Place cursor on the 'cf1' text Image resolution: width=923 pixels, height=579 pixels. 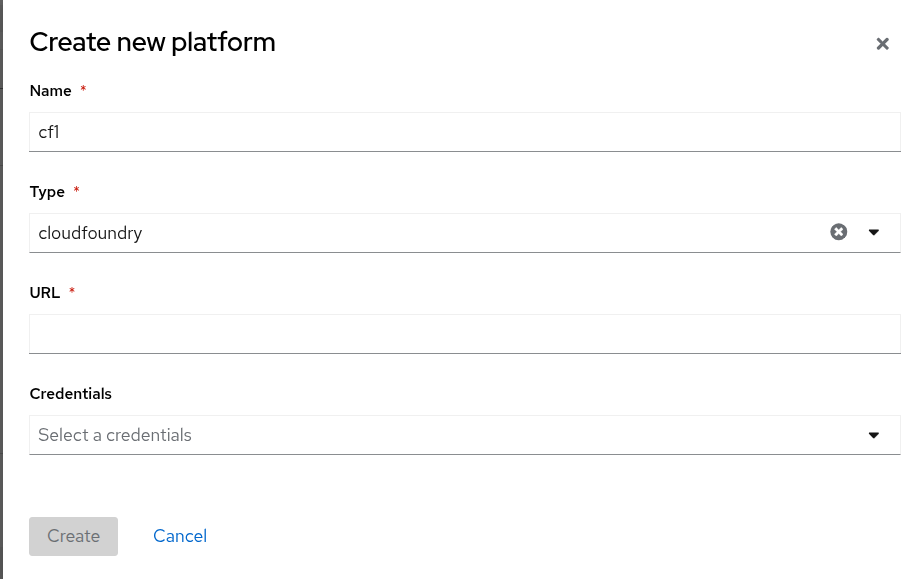tap(49, 132)
